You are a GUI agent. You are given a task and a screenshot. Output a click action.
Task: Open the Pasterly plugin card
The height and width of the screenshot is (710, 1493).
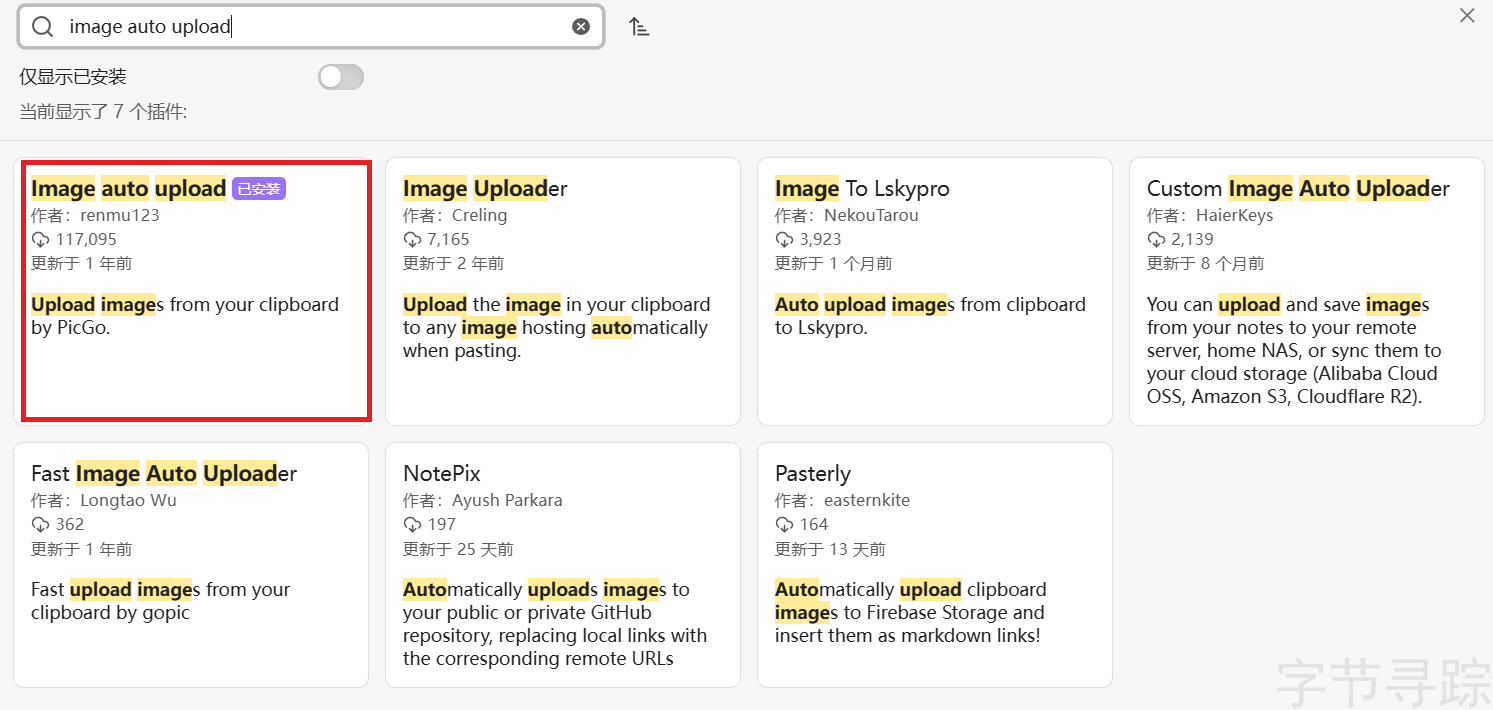[x=935, y=565]
